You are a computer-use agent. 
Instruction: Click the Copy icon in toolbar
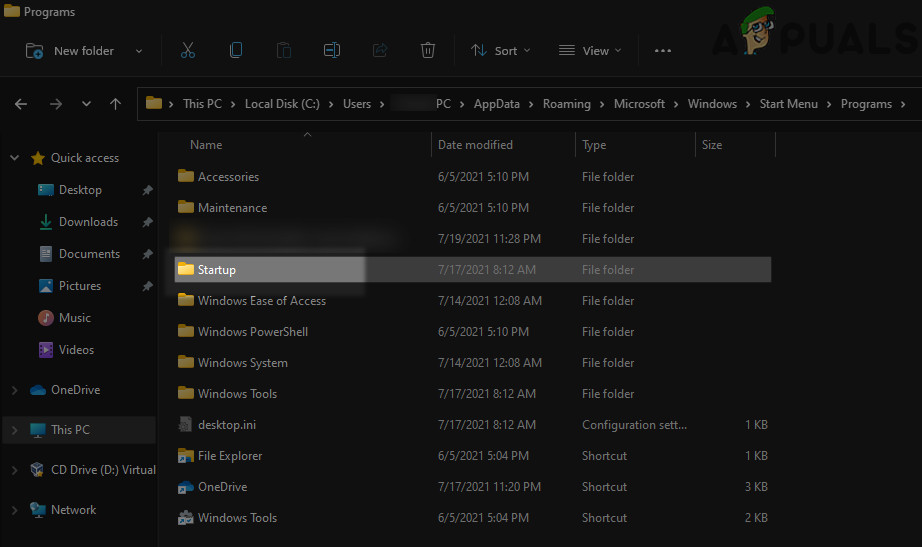[x=236, y=50]
